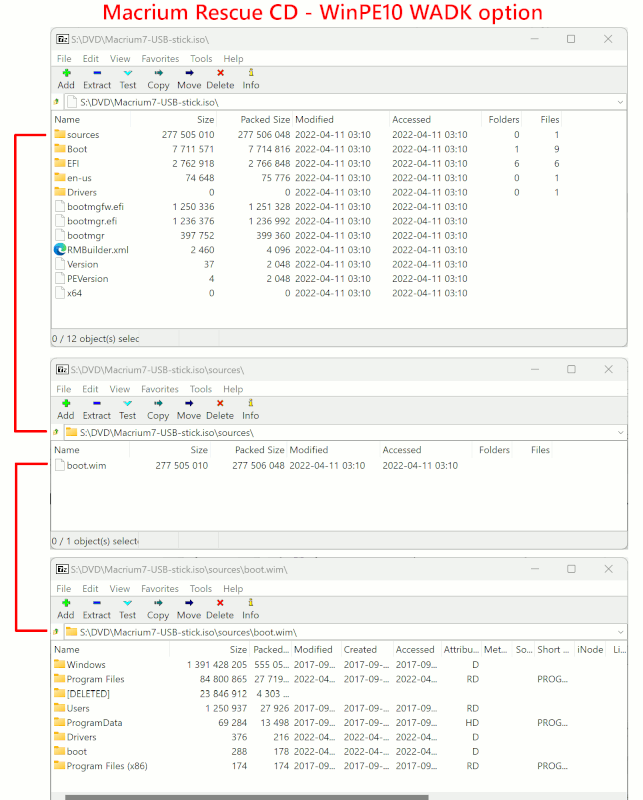Click Copy icon in the boot.wim window

coord(158,603)
